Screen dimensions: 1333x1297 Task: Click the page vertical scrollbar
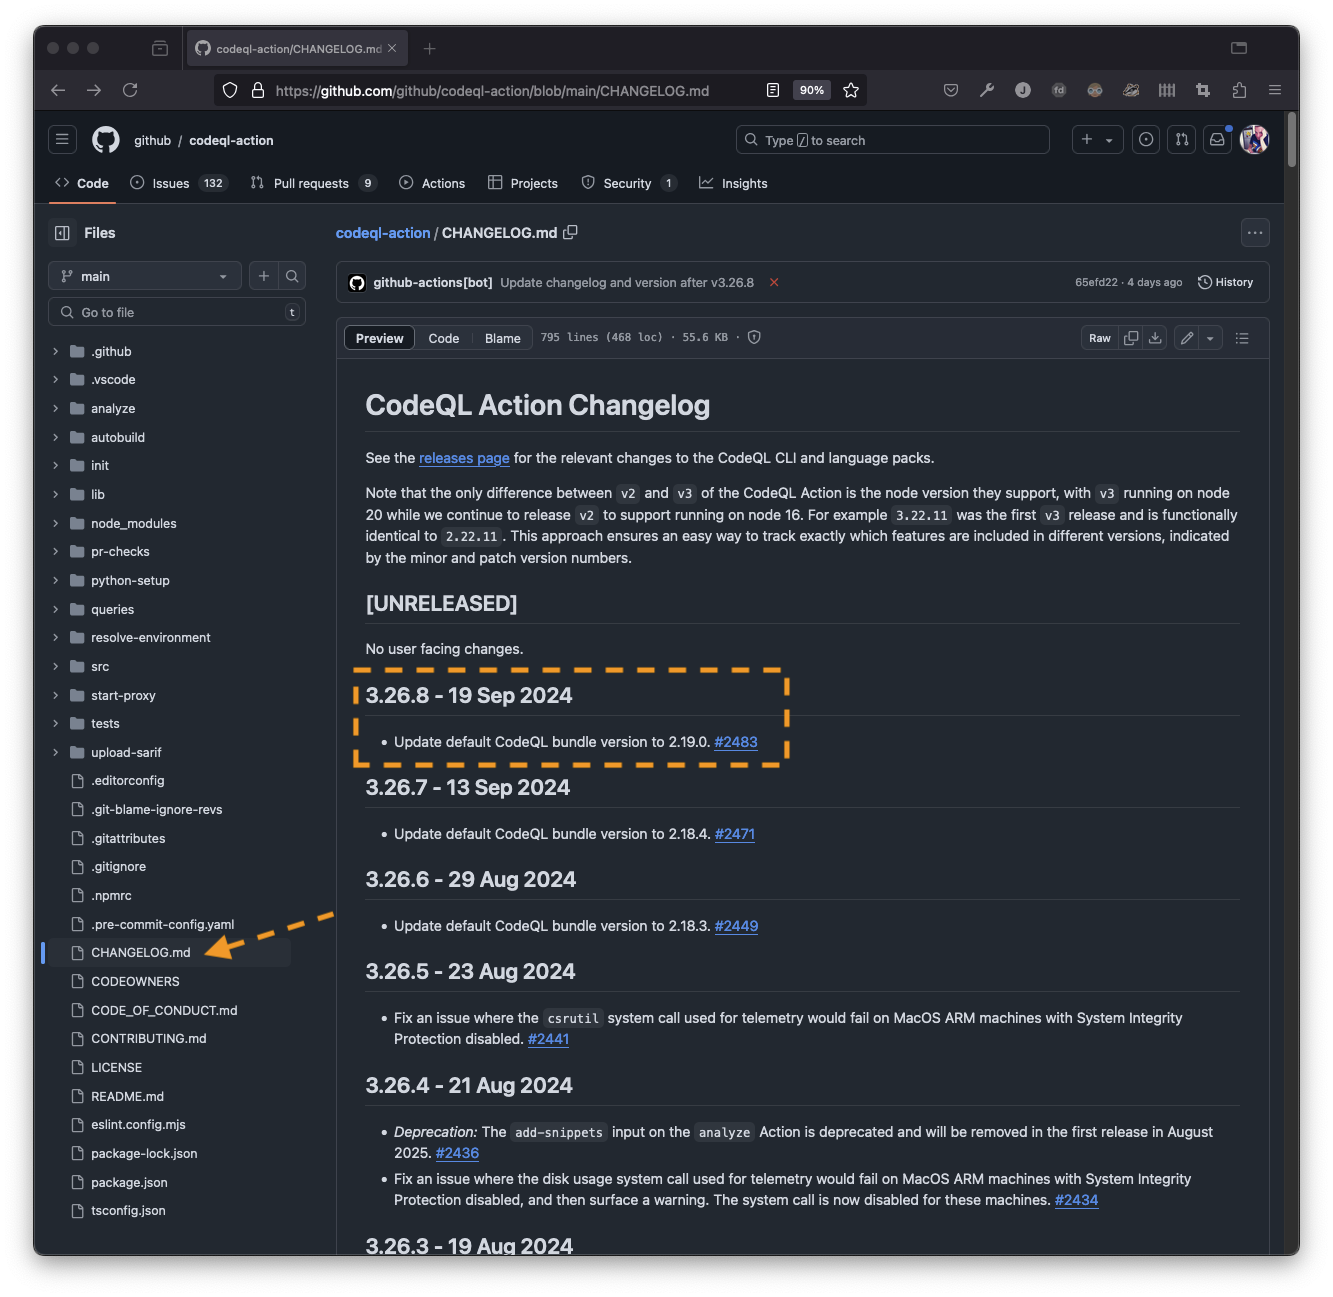click(x=1292, y=140)
